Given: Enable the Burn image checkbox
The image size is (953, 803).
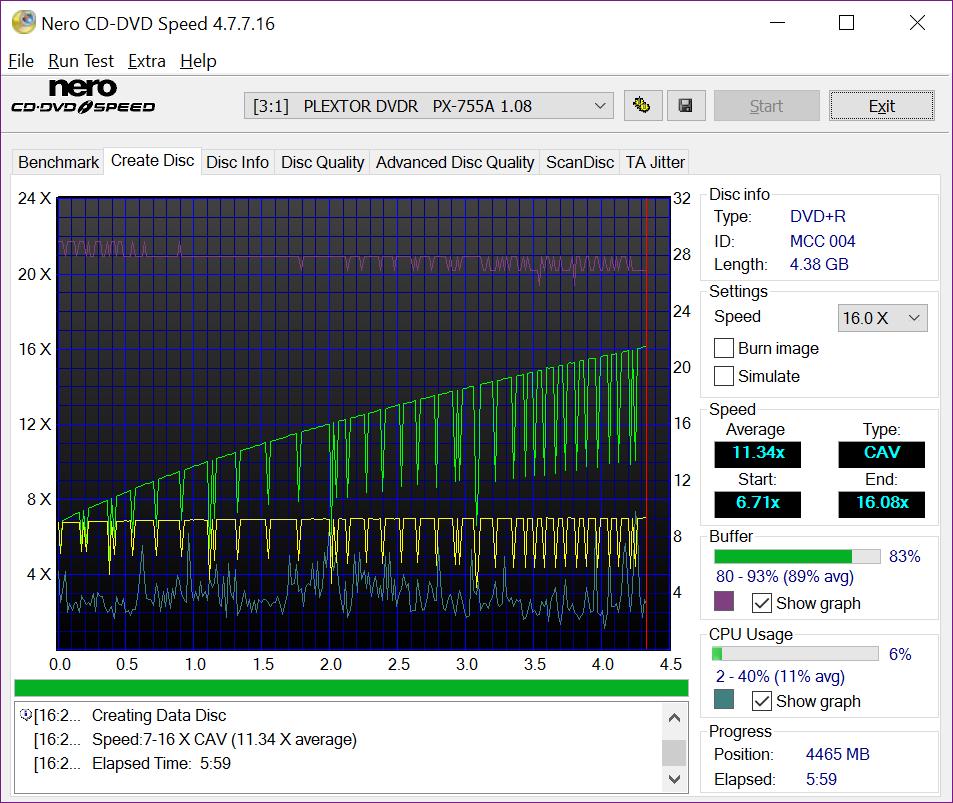Looking at the screenshot, I should (724, 348).
